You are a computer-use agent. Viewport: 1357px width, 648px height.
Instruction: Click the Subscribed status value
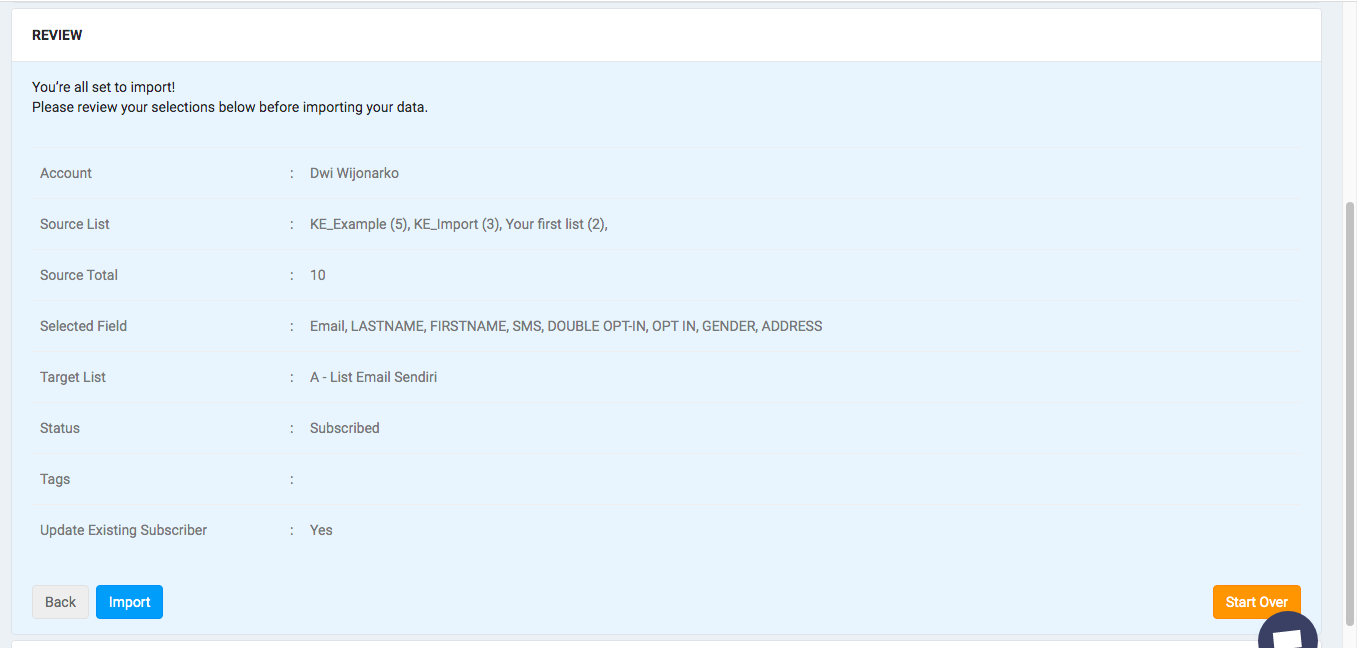point(344,428)
